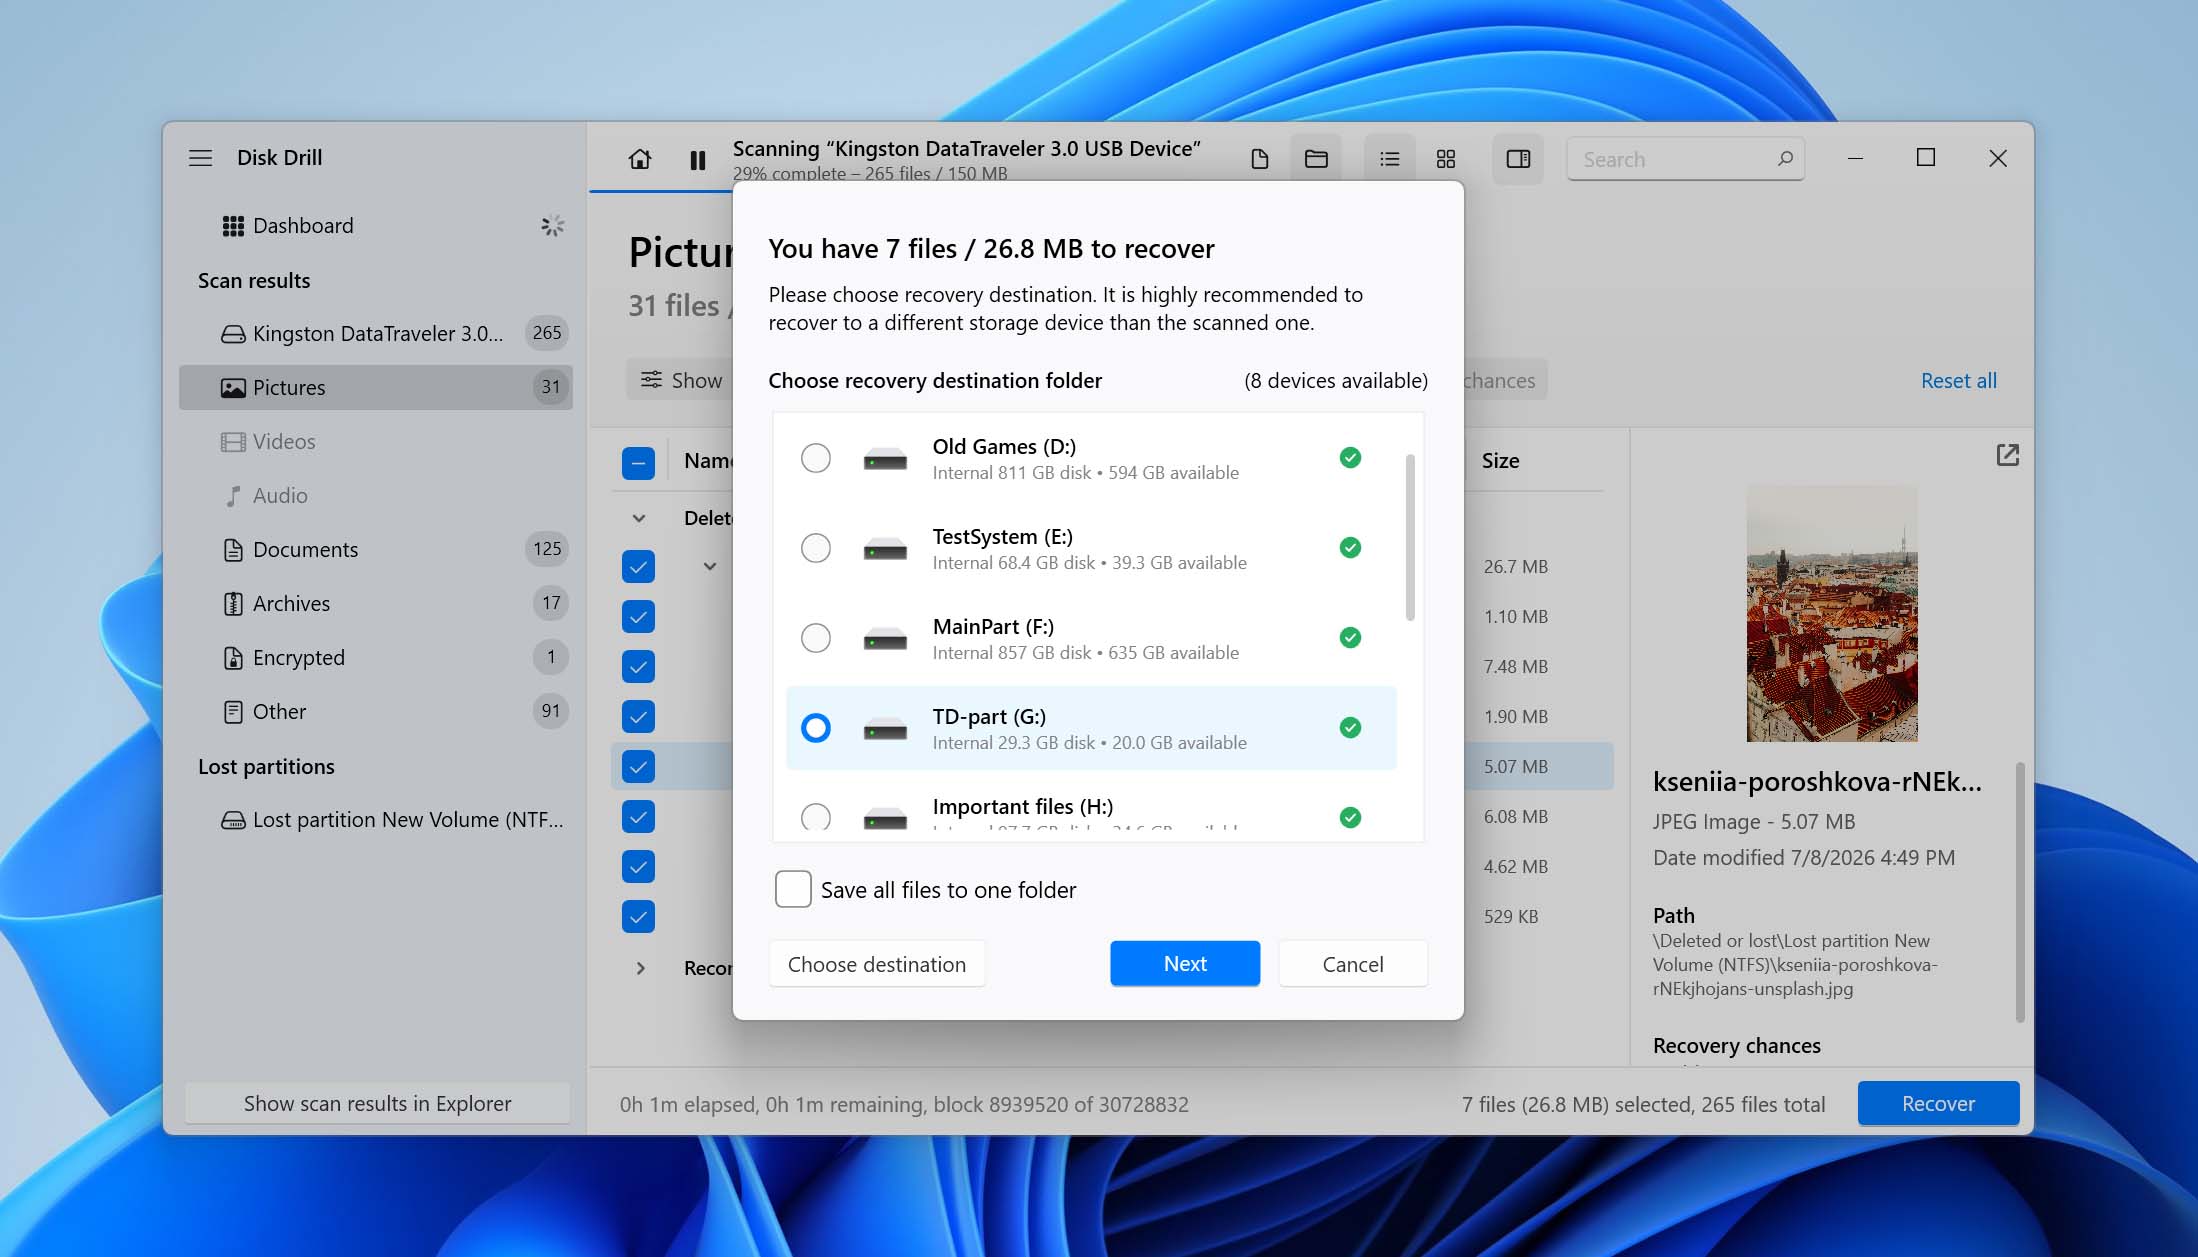Select Lost partition New Volume entry
This screenshot has height=1257, width=2198.
pyautogui.click(x=376, y=819)
